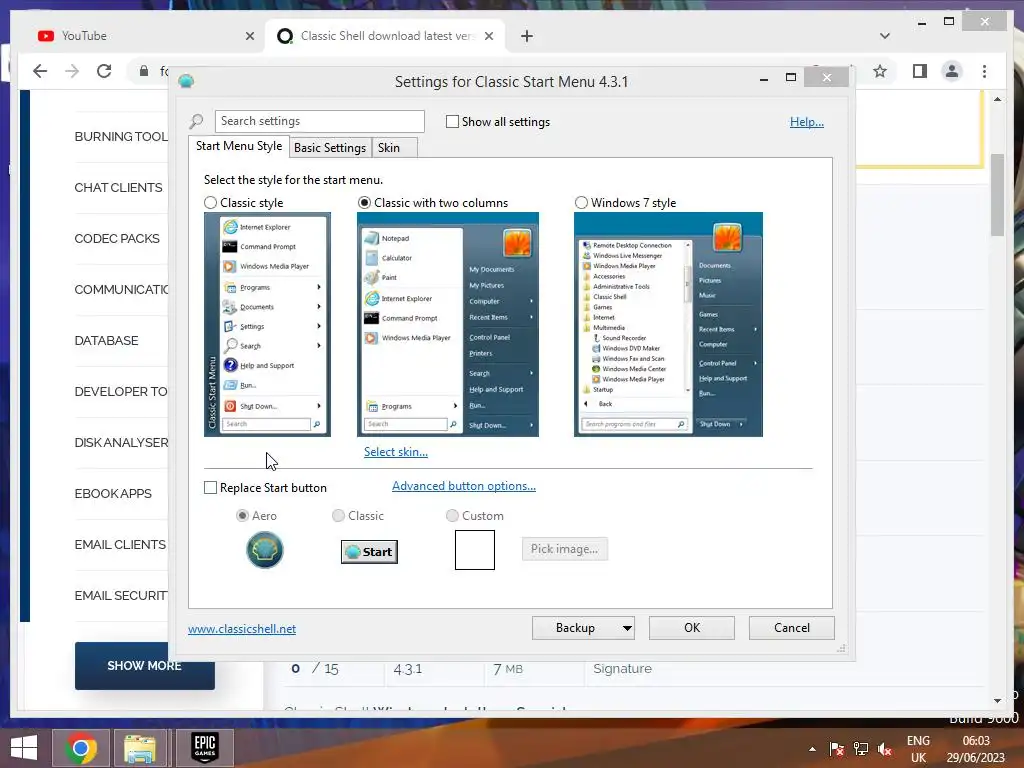Screen dimensions: 1024x768
Task: Click scrollbar down arrow in Chrome page
Action: point(997,701)
